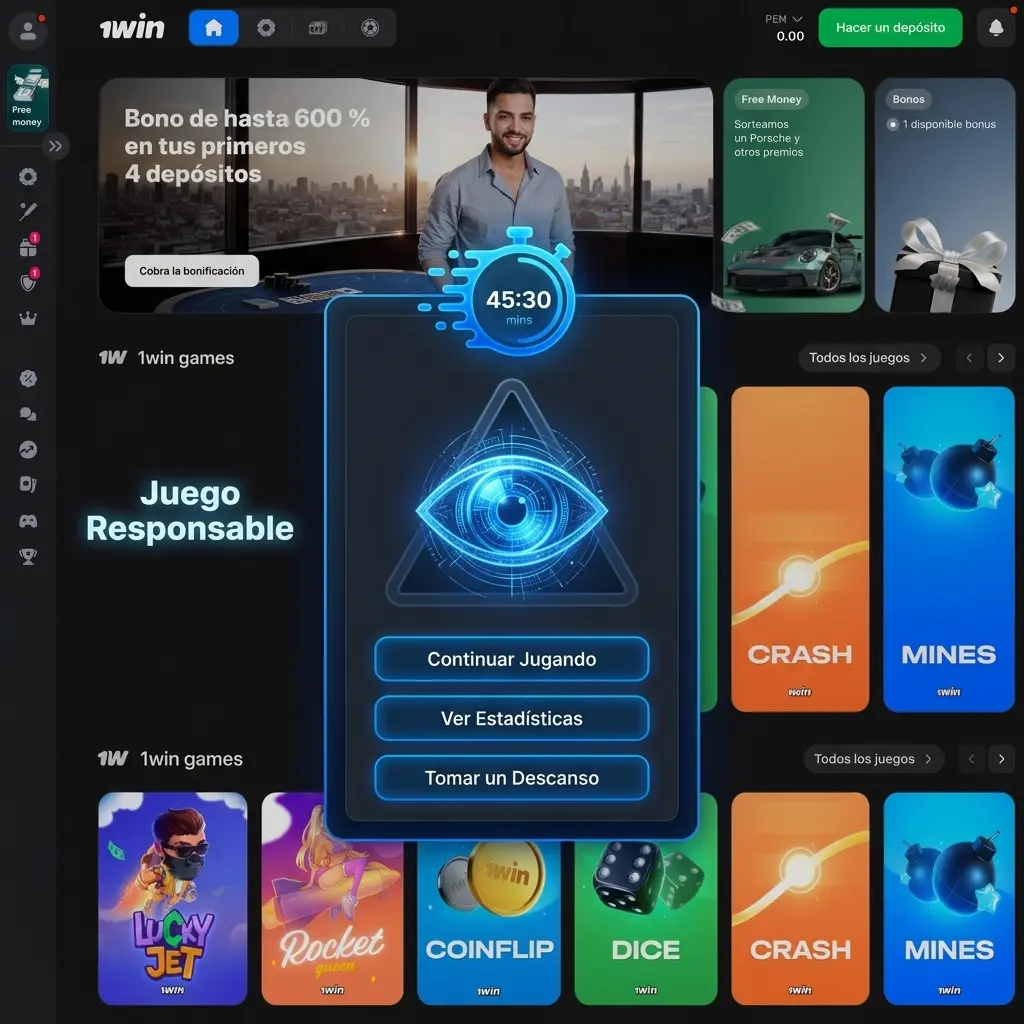Open the game controller sidebar icon
Screen dimensions: 1024x1024
(x=28, y=521)
